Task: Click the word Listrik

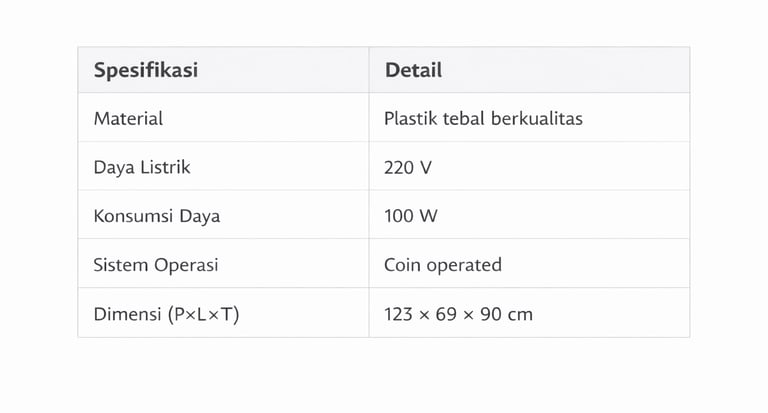Action: click(165, 168)
